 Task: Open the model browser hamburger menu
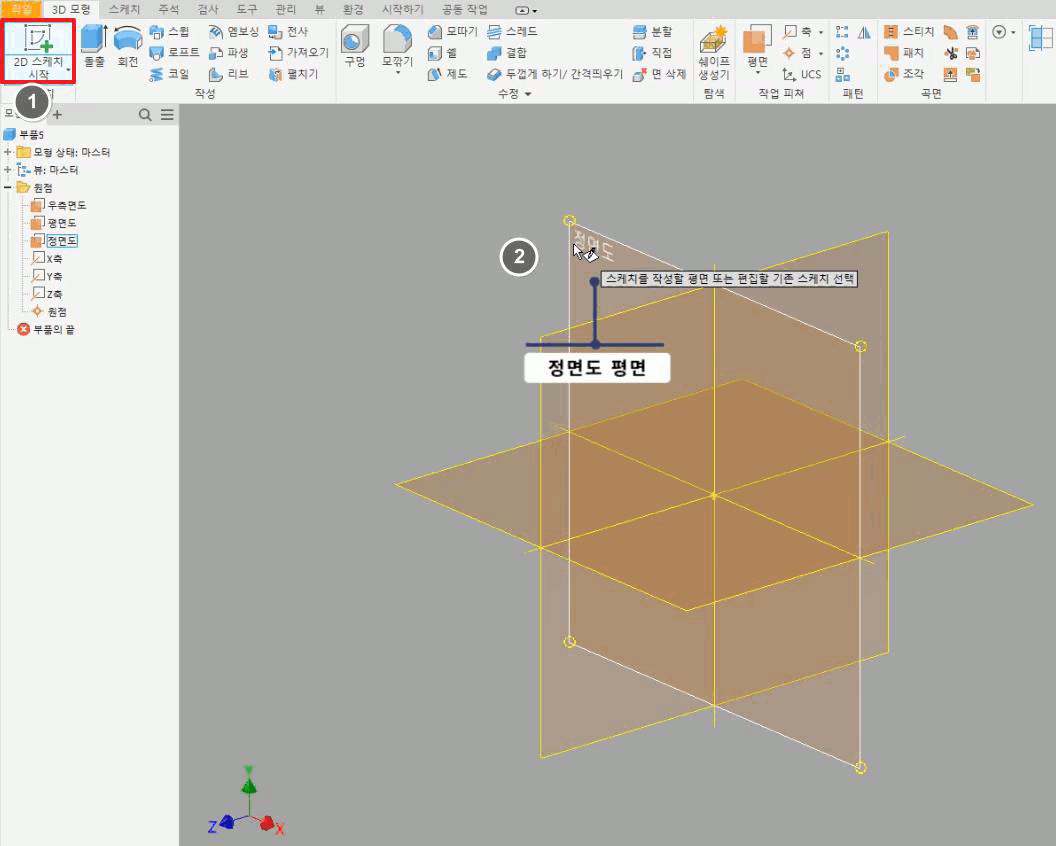click(x=167, y=115)
